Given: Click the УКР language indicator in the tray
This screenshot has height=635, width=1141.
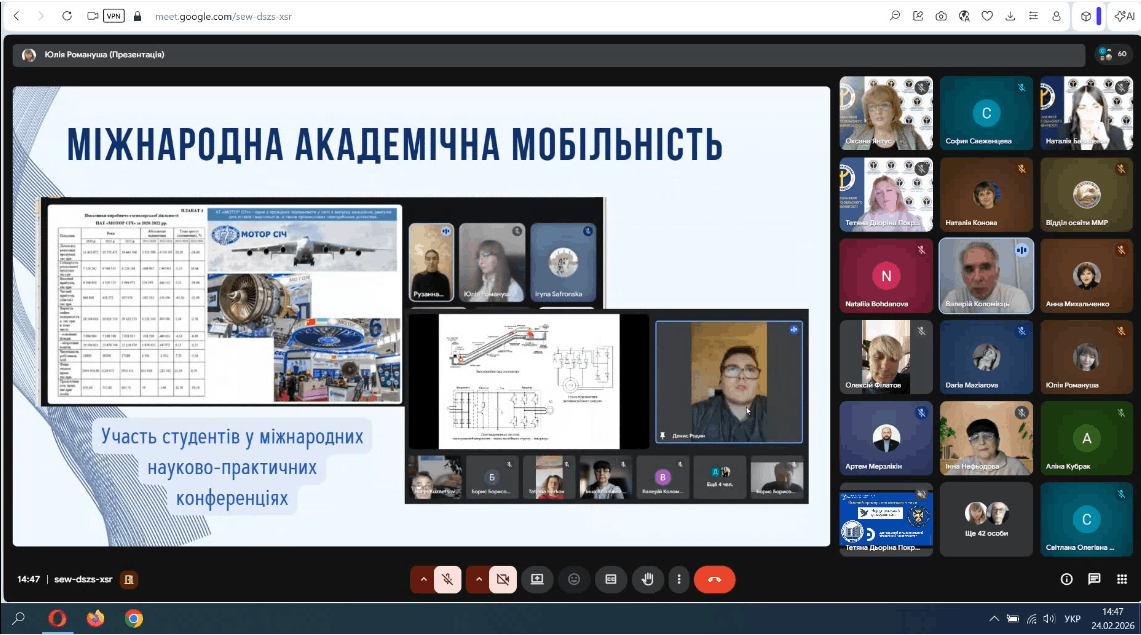Looking at the screenshot, I should 1072,619.
